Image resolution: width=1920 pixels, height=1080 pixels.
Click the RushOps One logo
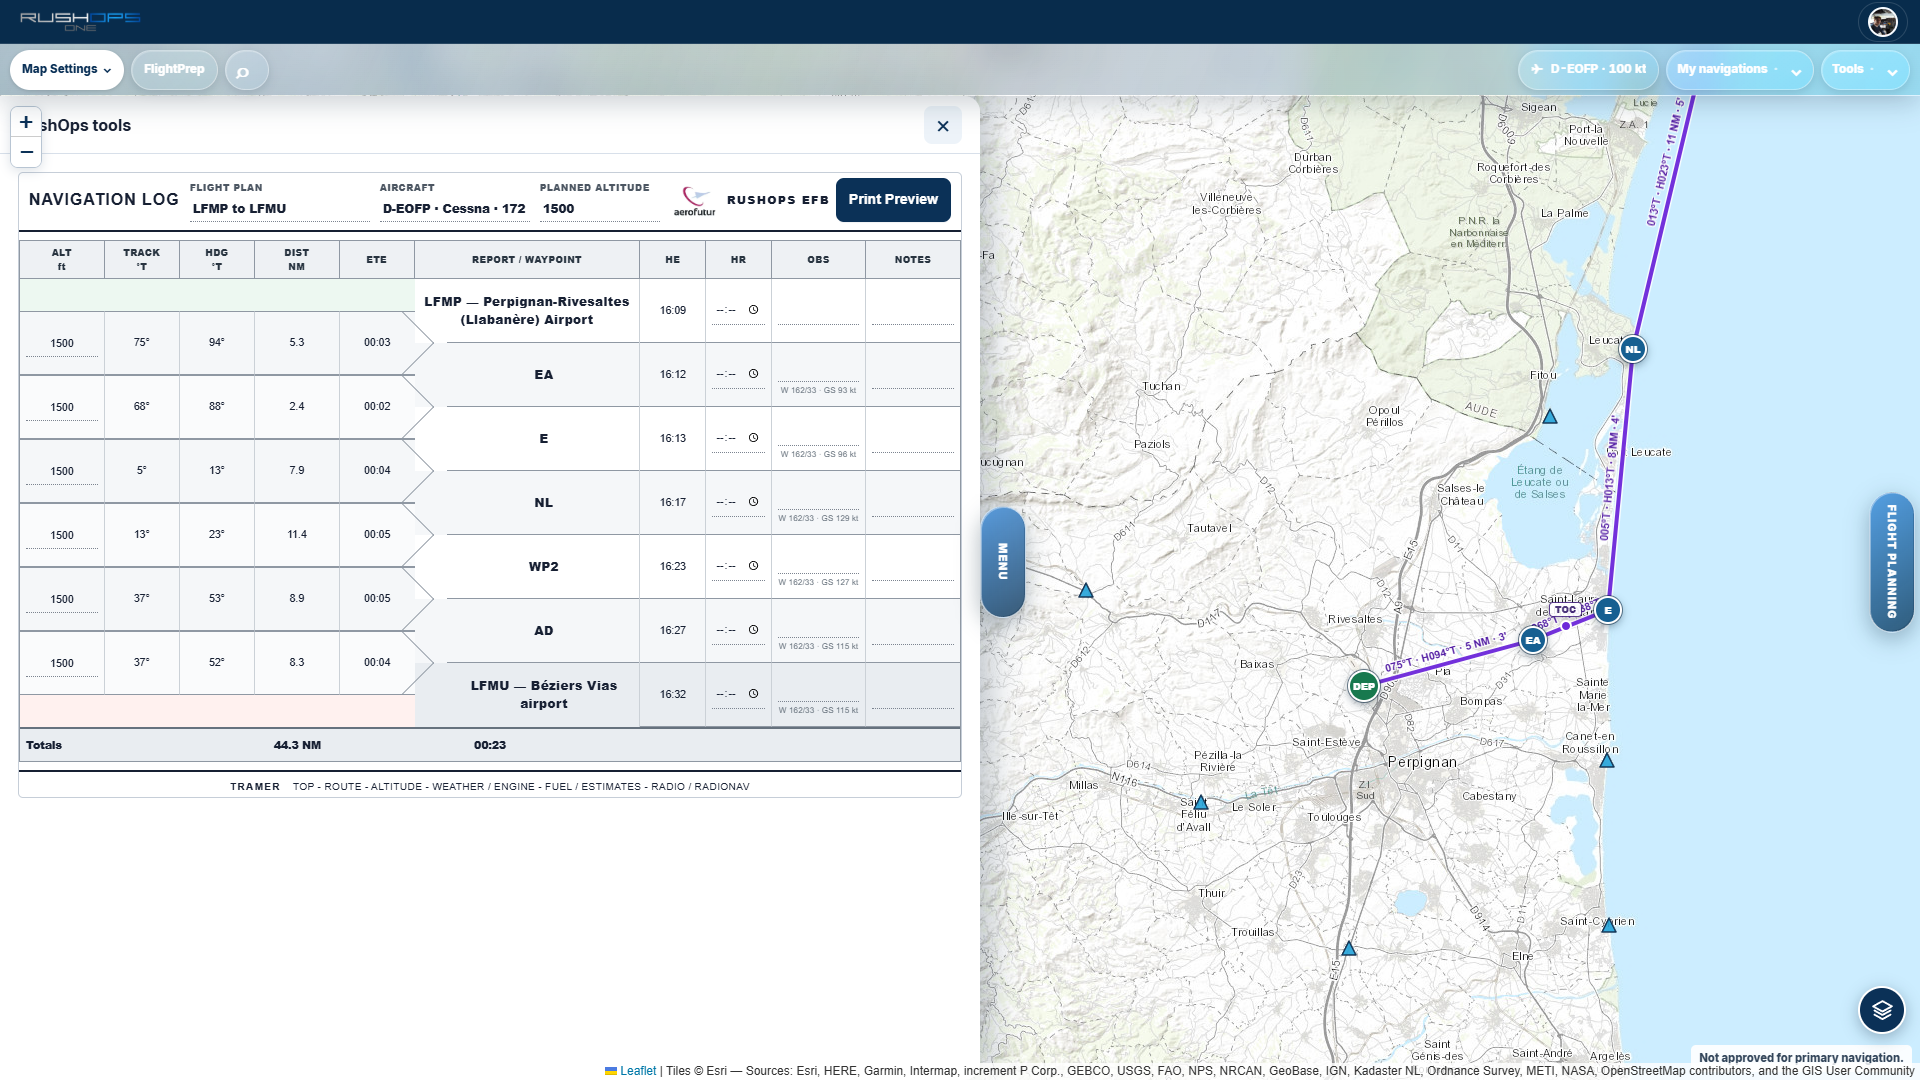click(80, 21)
